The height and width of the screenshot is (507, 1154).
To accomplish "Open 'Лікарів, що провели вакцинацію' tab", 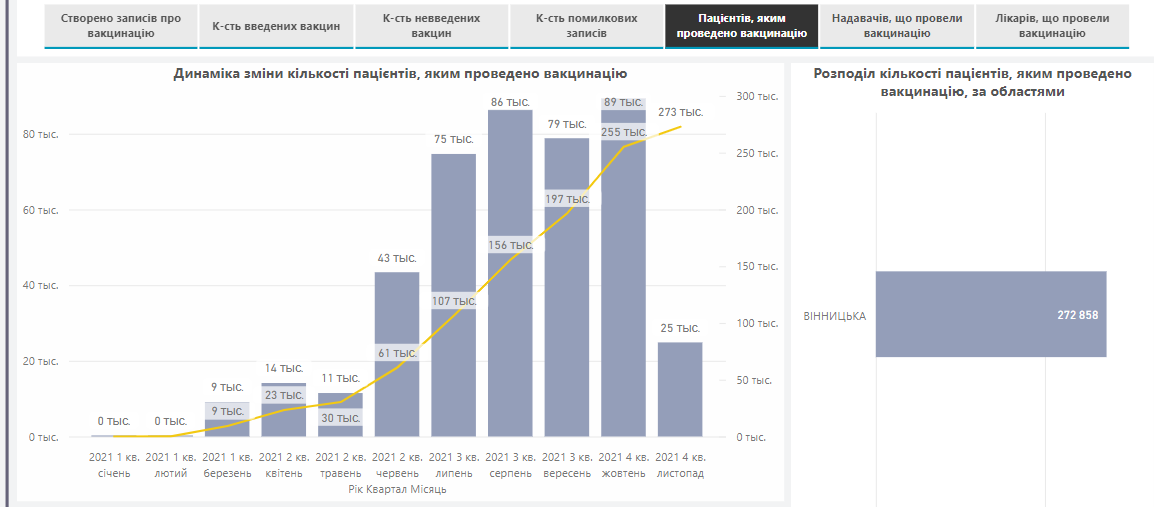I will 1052,26.
